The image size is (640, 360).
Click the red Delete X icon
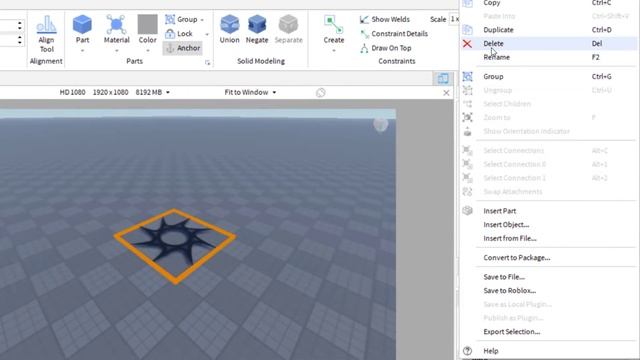tap(467, 44)
